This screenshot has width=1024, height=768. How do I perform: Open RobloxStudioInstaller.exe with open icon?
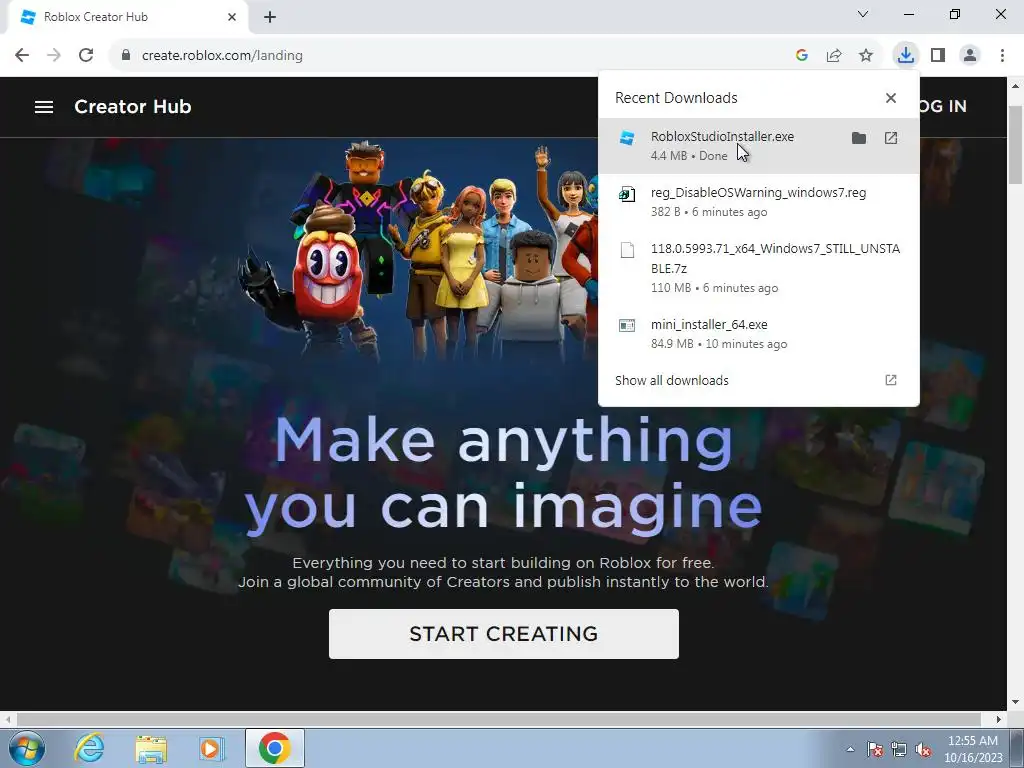click(x=891, y=138)
